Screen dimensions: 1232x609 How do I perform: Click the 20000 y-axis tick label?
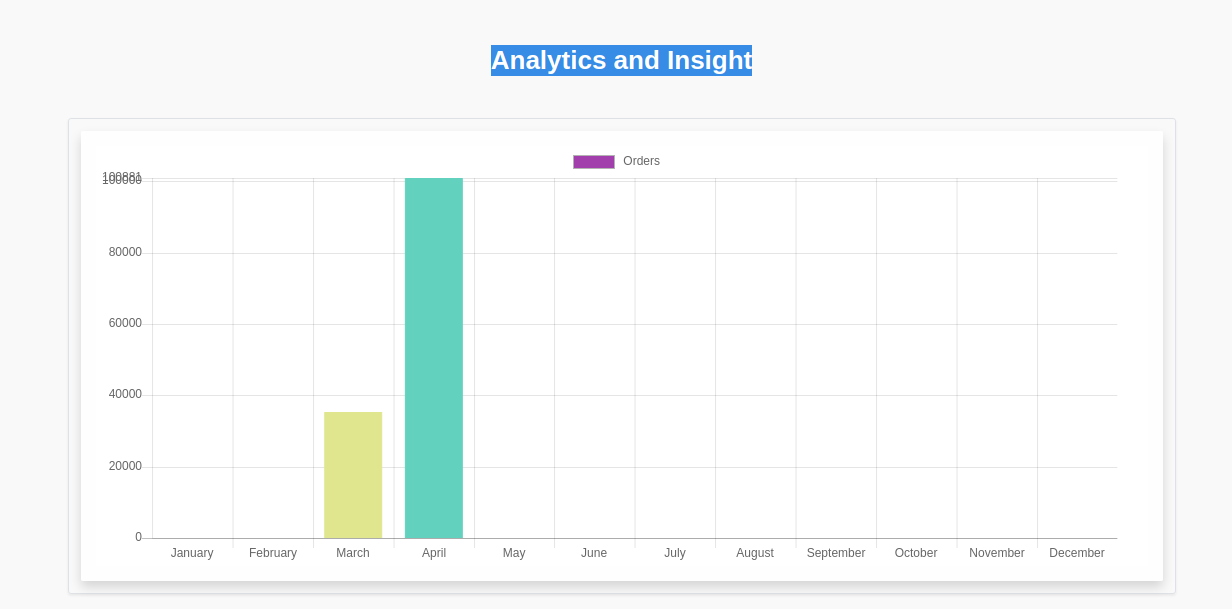pos(125,466)
